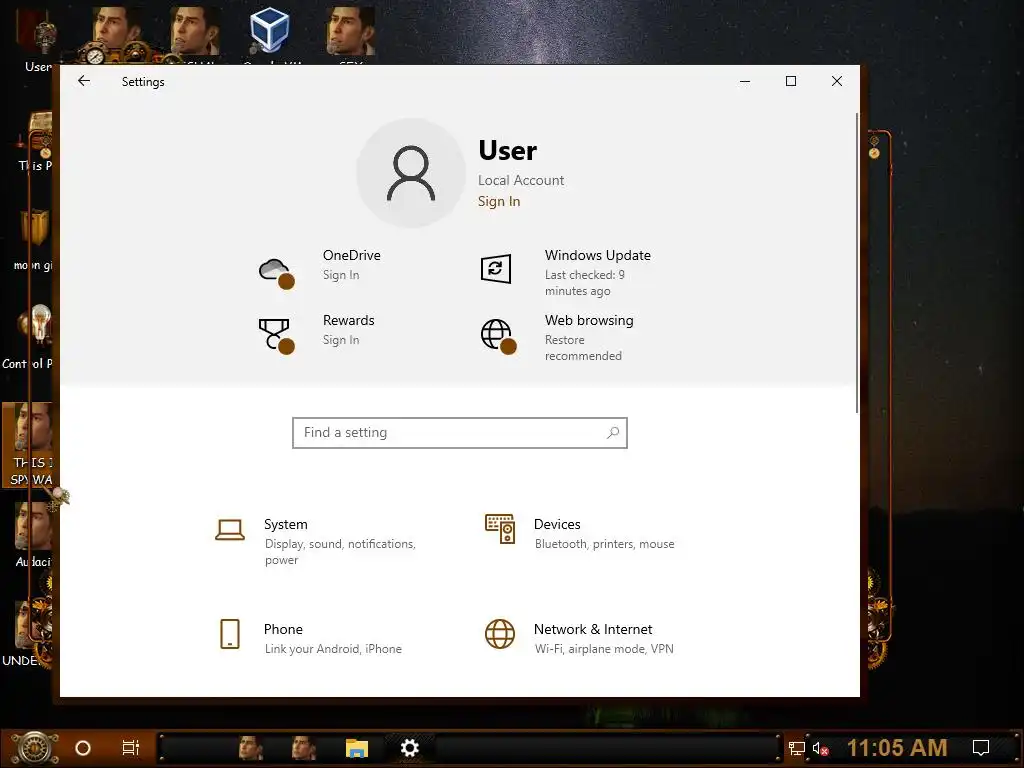The width and height of the screenshot is (1024, 768).
Task: Click the Settings window vertical scrollbar
Action: click(x=857, y=263)
